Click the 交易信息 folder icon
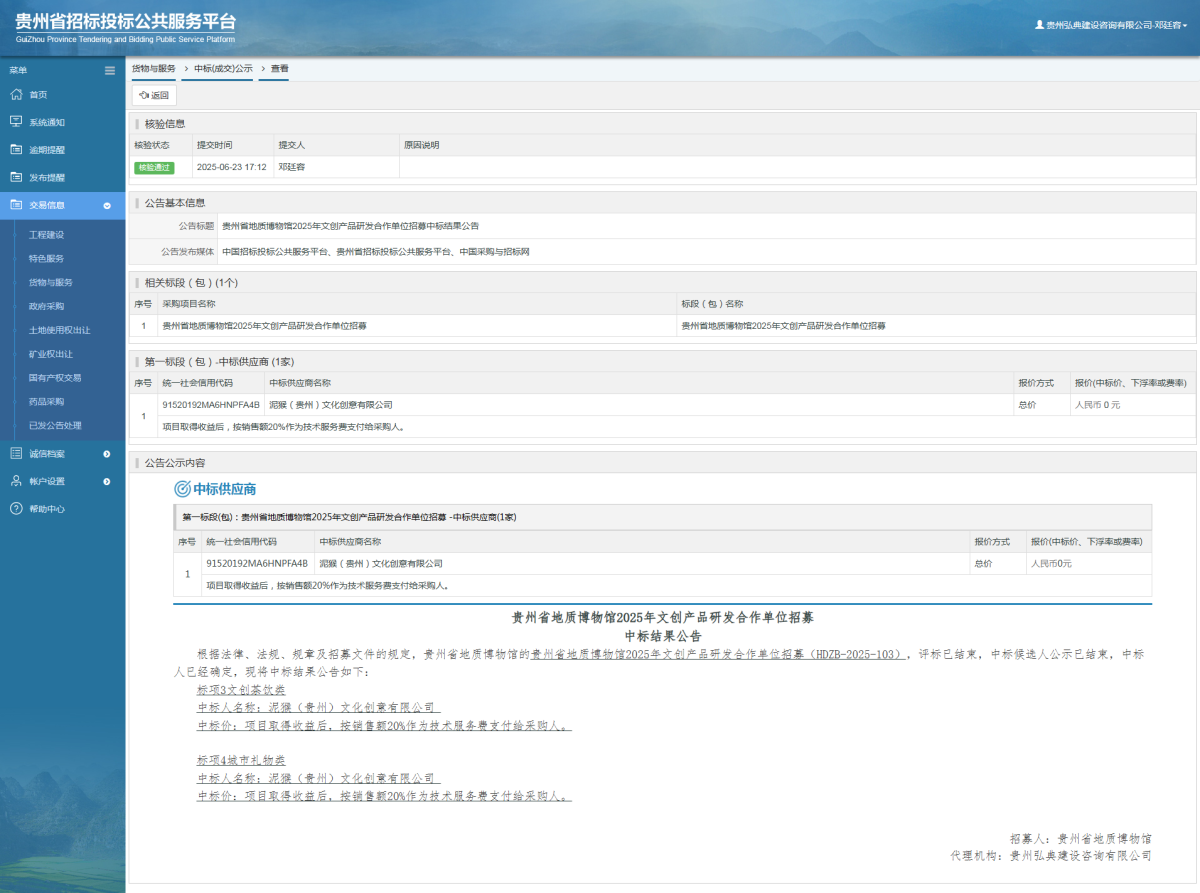Viewport: 1200px width, 893px height. [x=16, y=204]
